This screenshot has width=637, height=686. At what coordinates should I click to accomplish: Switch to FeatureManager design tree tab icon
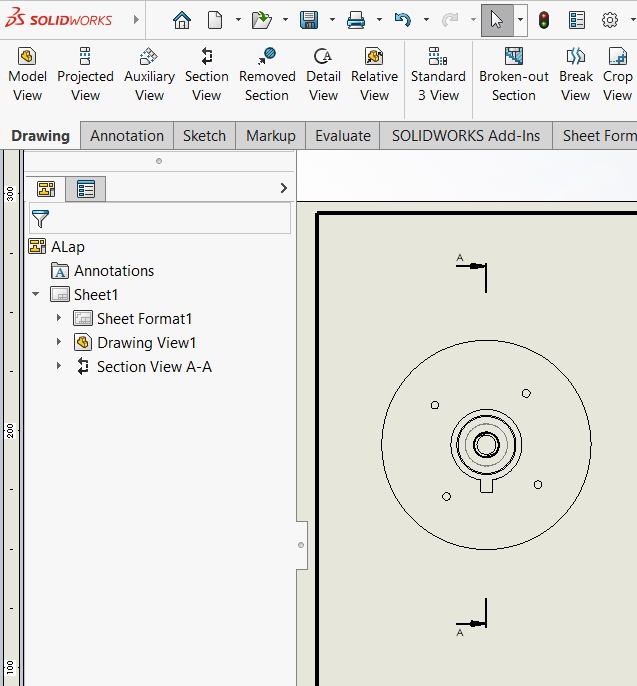(46, 189)
